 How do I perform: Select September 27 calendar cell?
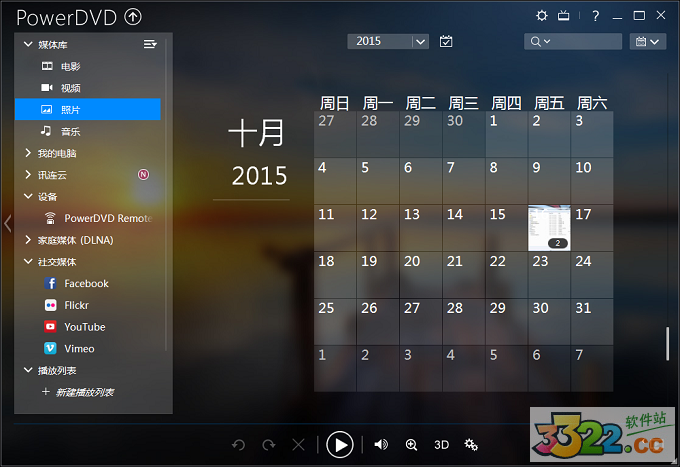[335, 134]
